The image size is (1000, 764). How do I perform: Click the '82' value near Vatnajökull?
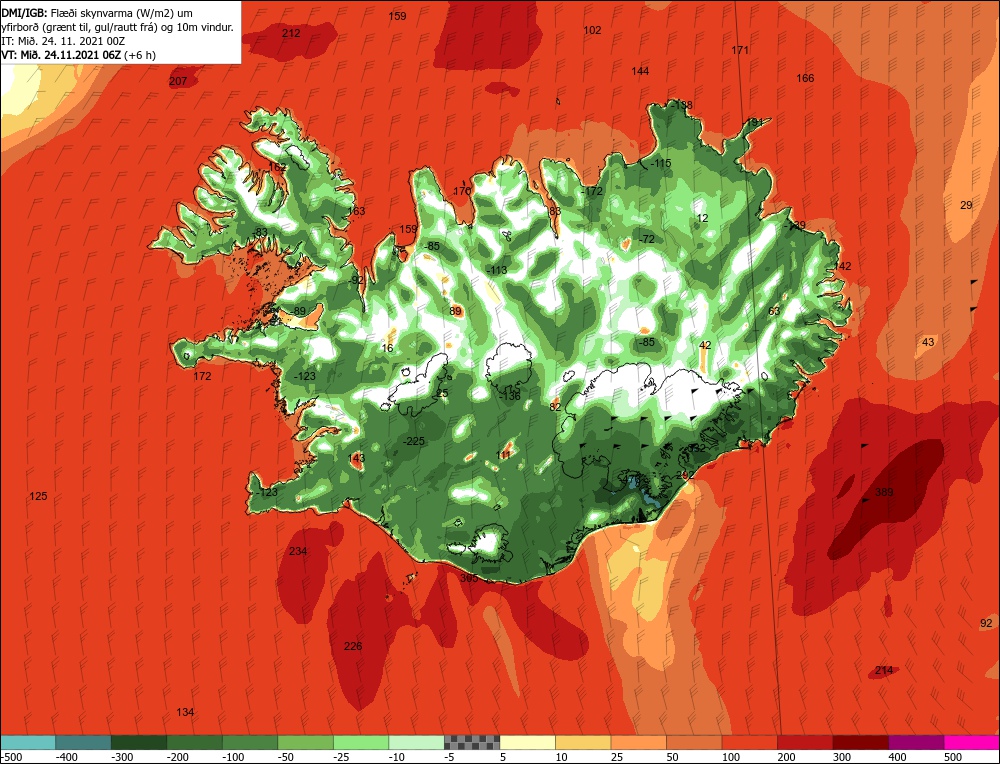coord(555,407)
